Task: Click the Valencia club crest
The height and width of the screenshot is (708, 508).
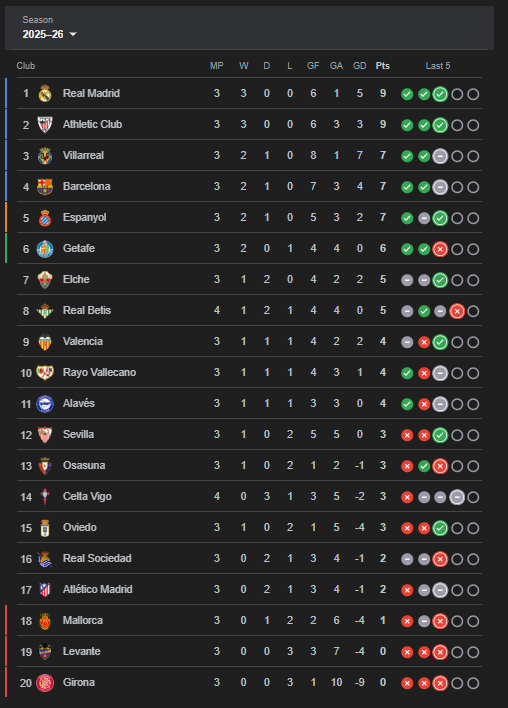Action: pos(45,342)
